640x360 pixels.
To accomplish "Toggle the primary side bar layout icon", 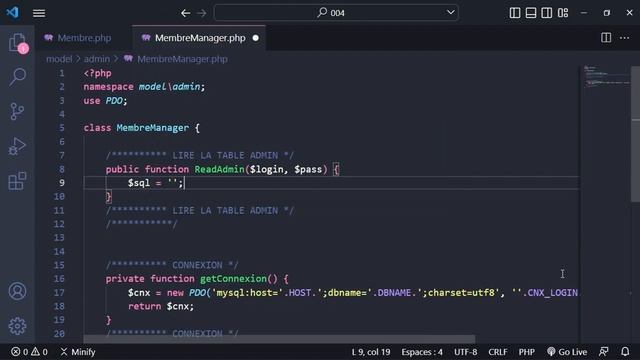I will (x=515, y=13).
